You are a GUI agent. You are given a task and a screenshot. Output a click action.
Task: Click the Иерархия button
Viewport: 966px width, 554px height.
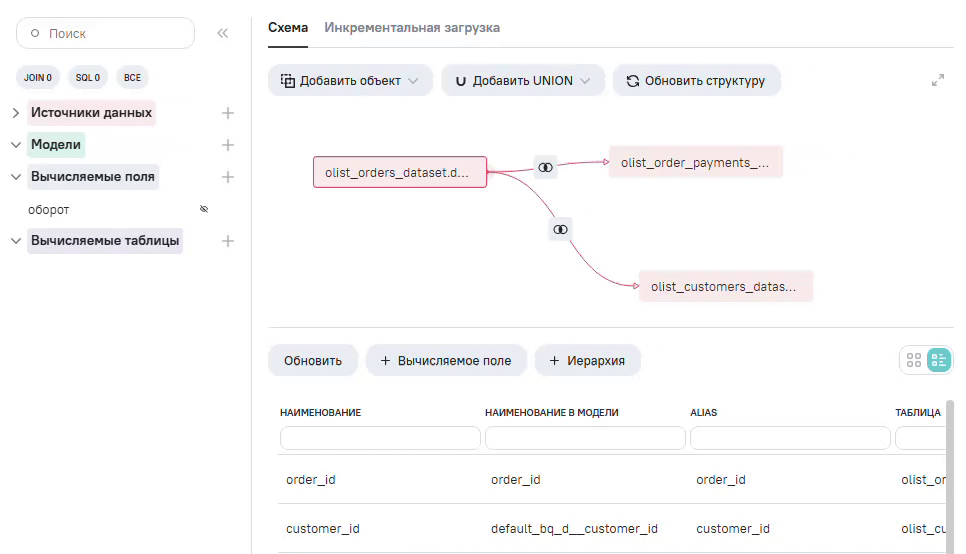tap(587, 361)
